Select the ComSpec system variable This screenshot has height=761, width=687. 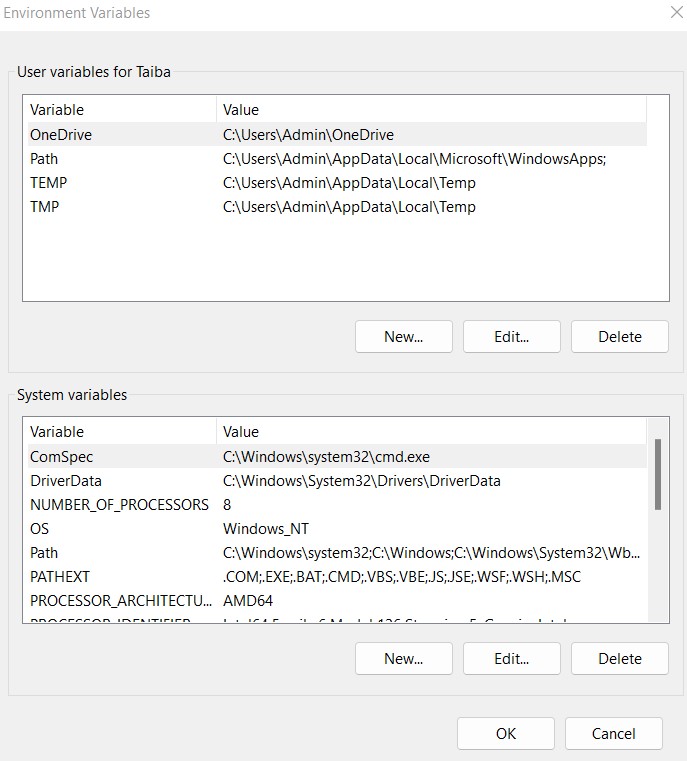click(61, 457)
